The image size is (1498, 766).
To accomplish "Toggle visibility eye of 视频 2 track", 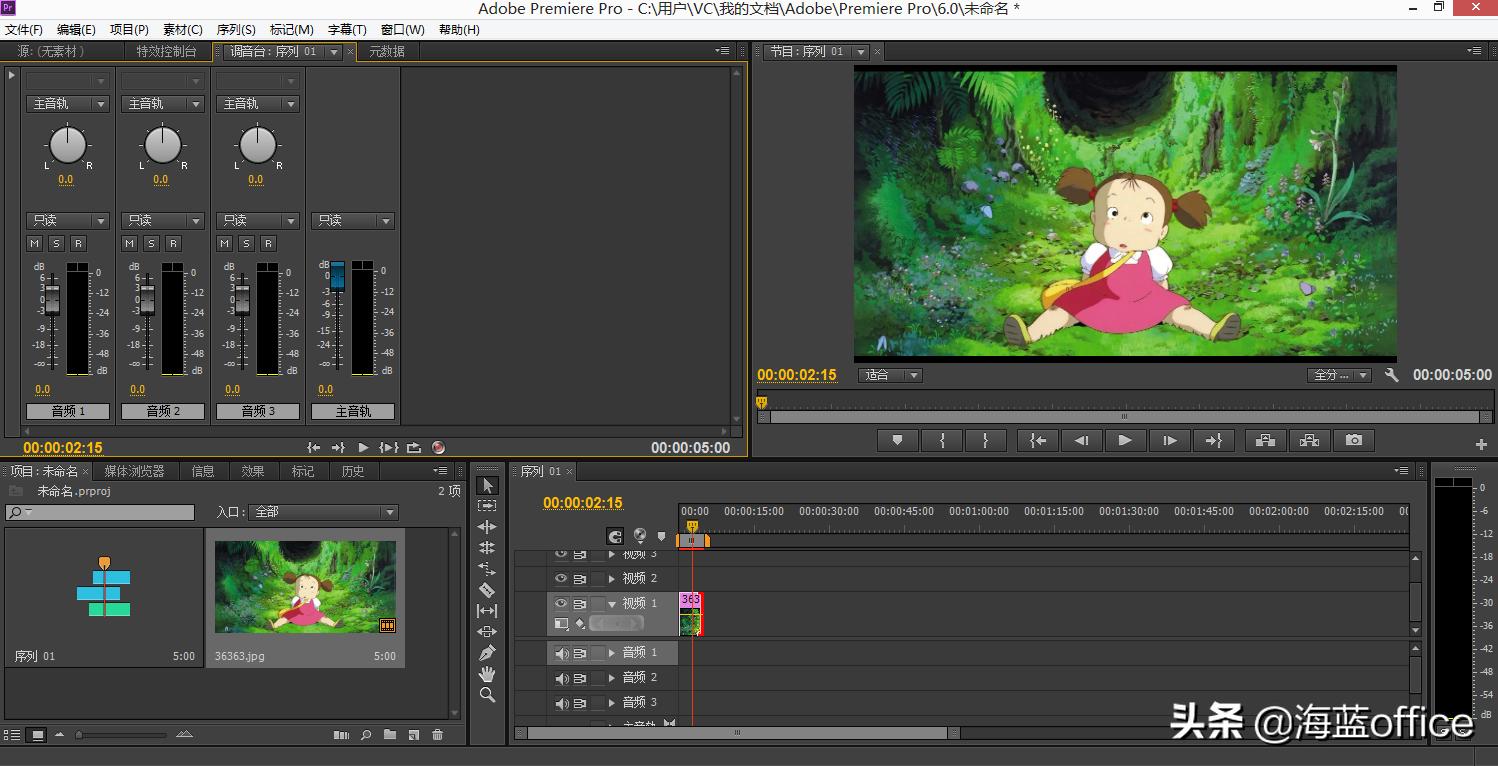I will coord(561,578).
